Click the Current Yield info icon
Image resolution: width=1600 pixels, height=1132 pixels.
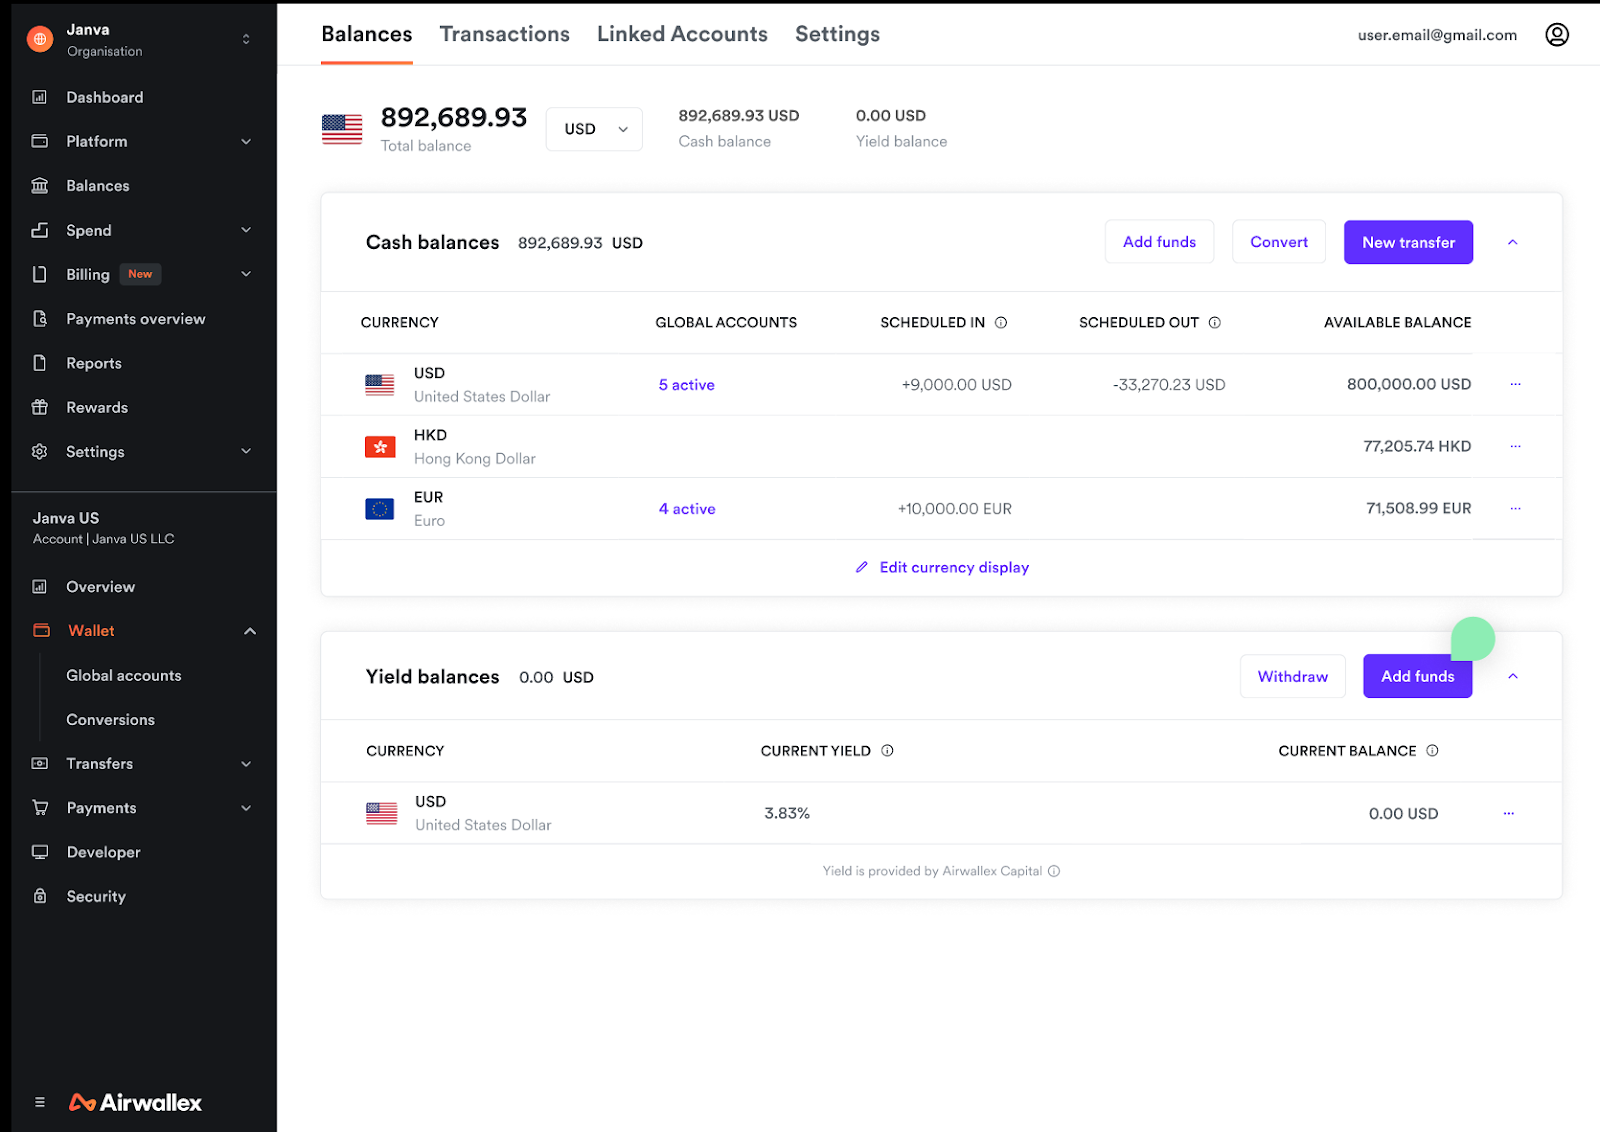887,751
